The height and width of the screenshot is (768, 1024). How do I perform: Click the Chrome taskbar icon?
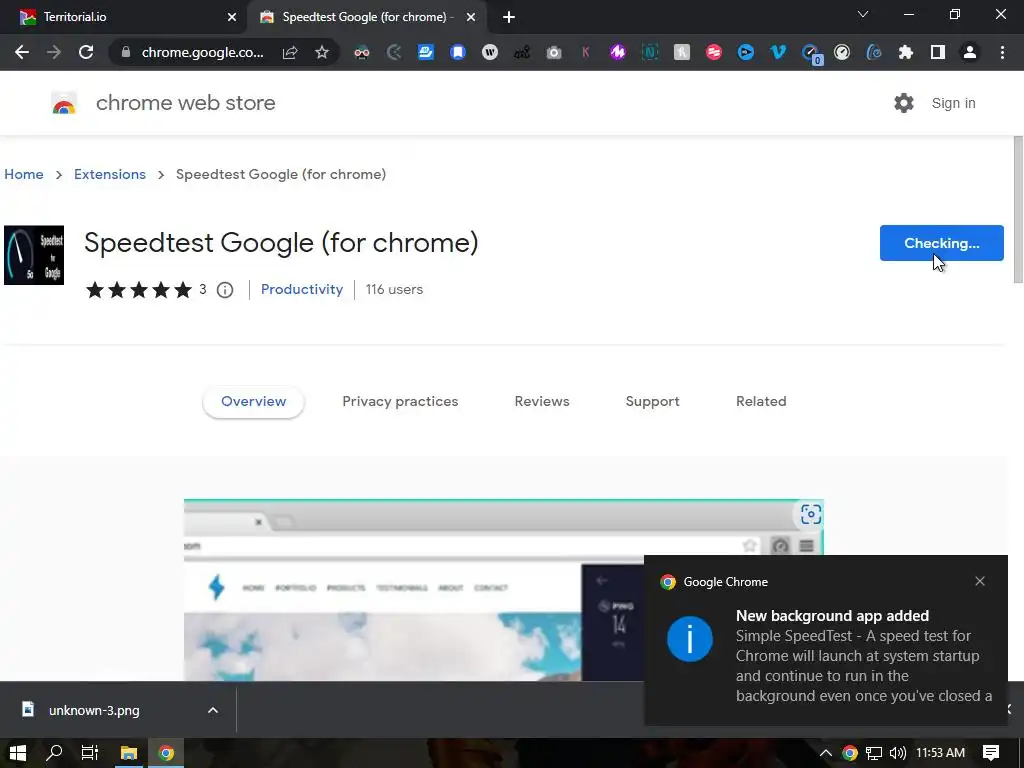tap(167, 753)
